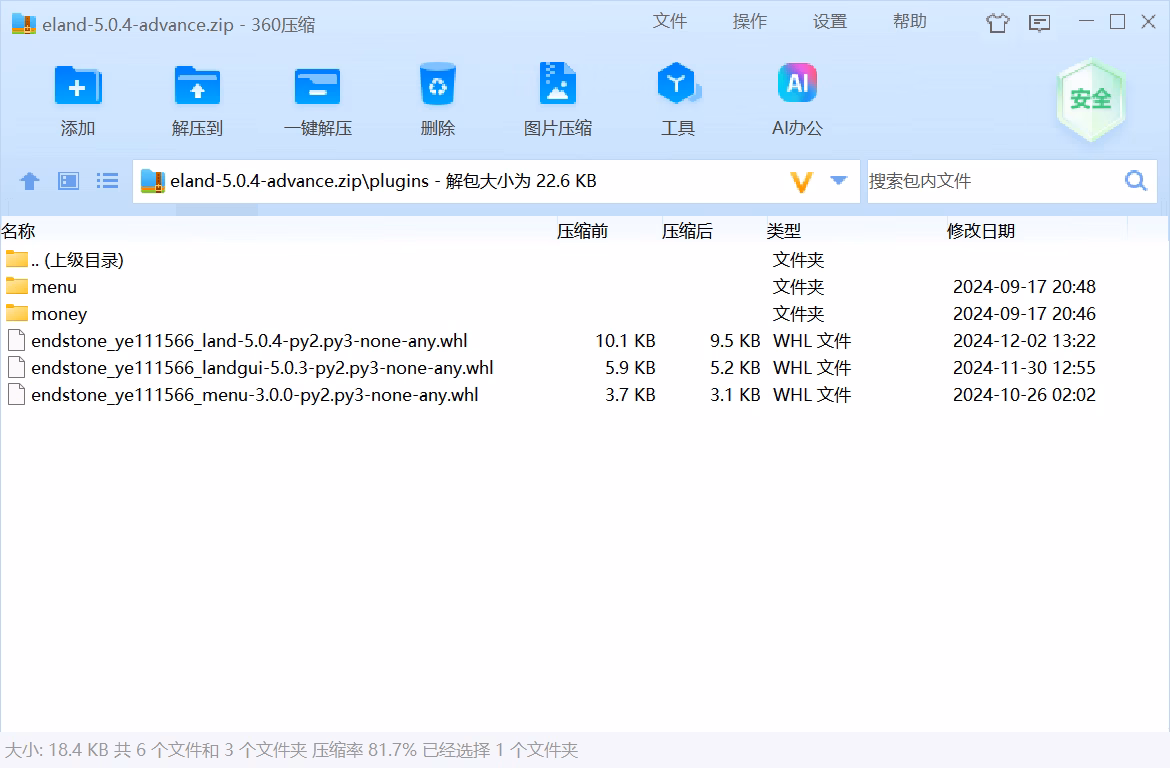Open the 设置 (Settings) menu
This screenshot has width=1170, height=768.
[830, 21]
